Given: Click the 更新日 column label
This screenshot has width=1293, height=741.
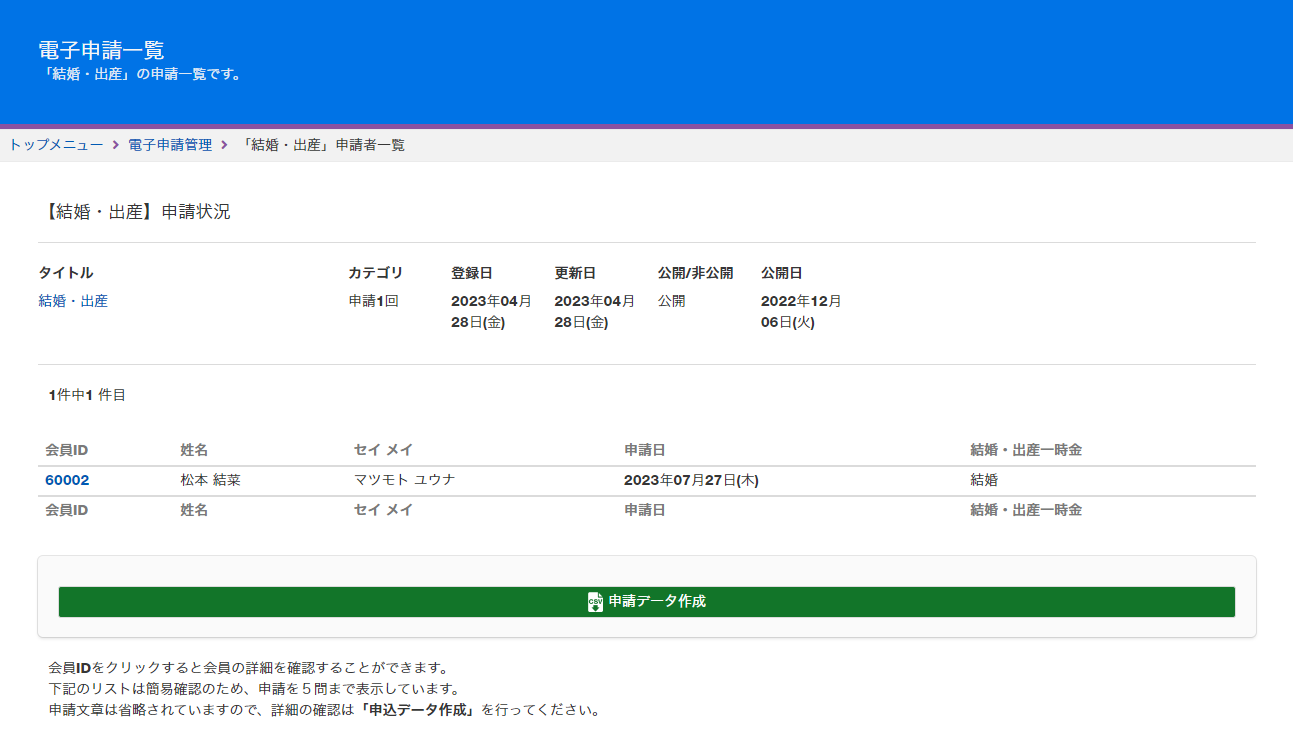Looking at the screenshot, I should pyautogui.click(x=575, y=273).
